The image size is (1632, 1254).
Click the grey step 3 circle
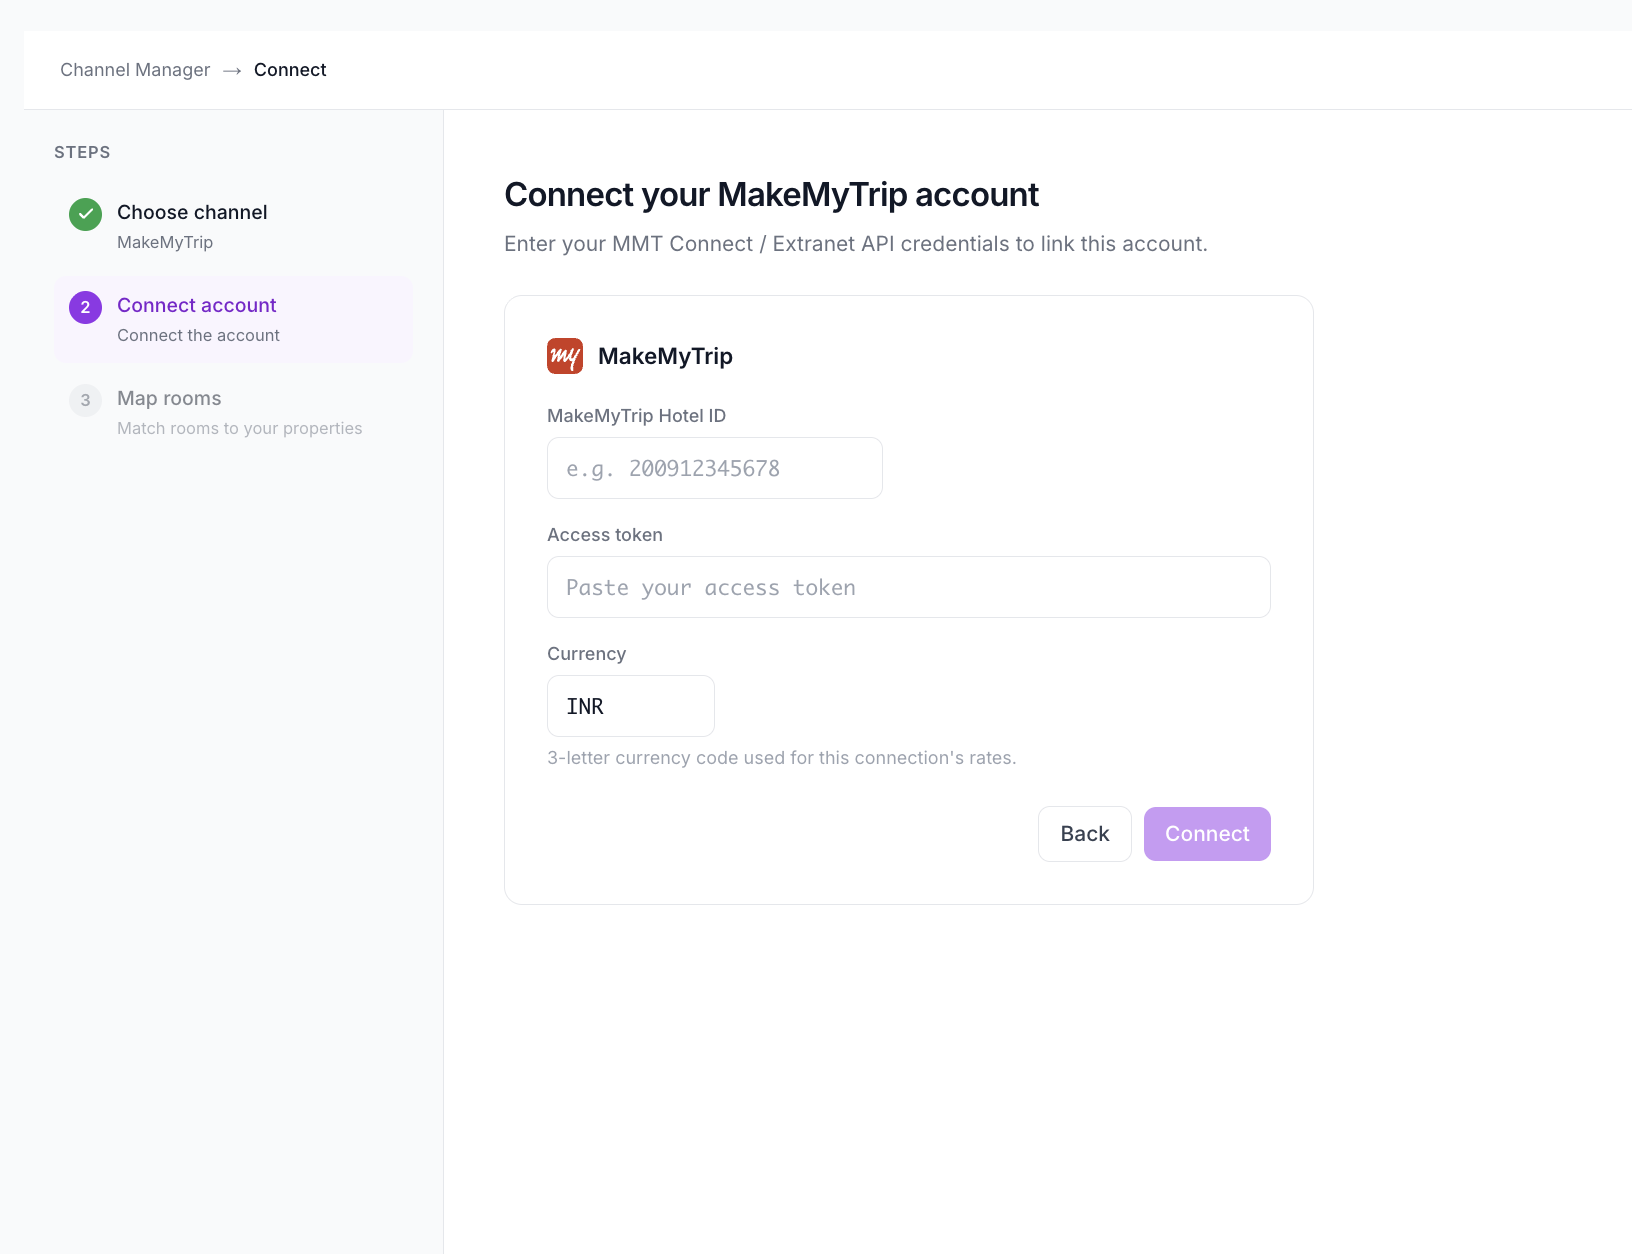point(85,400)
